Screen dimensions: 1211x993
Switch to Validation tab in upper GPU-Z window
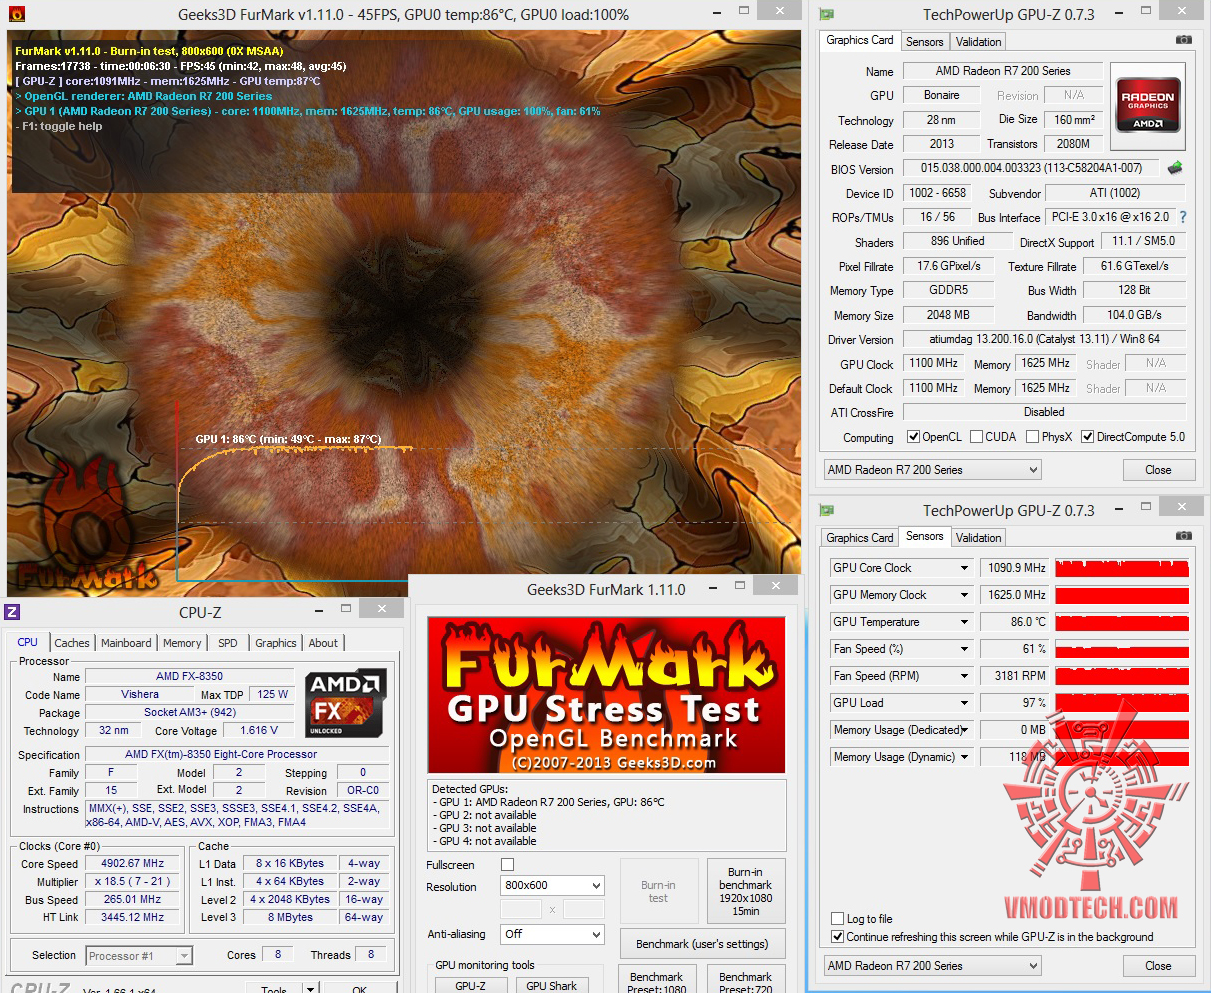pos(978,42)
